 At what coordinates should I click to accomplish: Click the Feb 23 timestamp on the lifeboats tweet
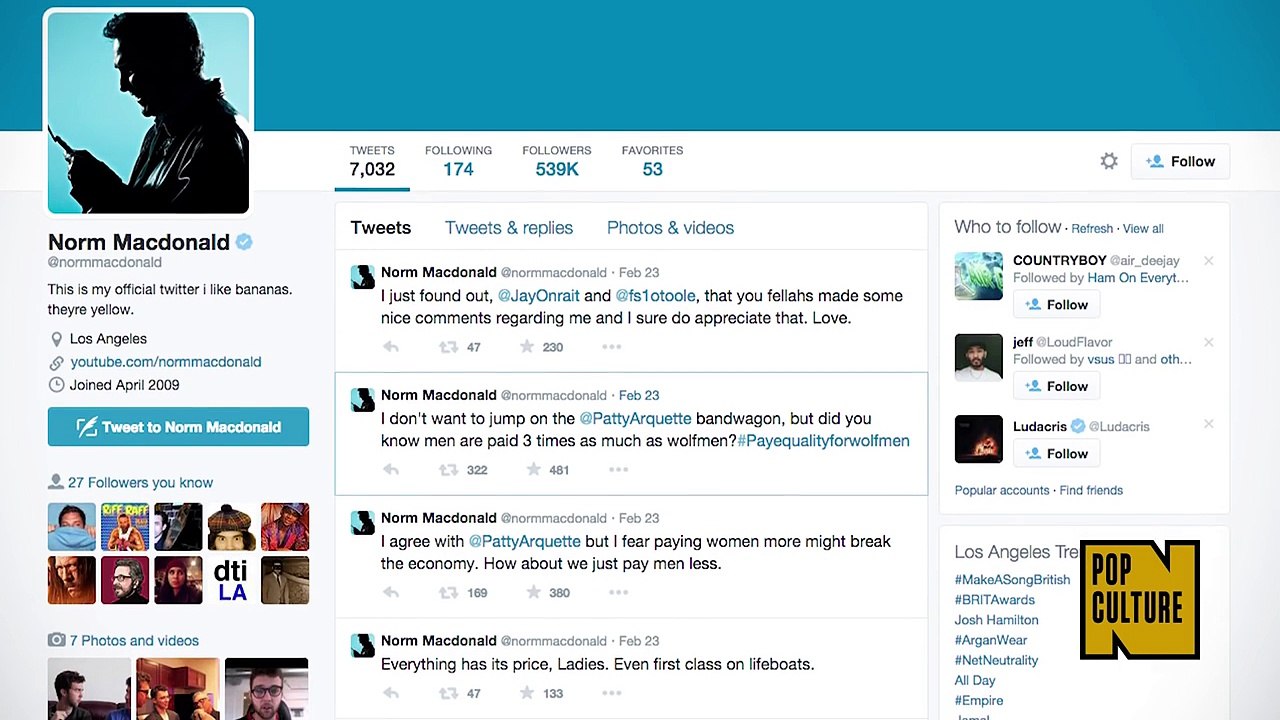click(639, 641)
